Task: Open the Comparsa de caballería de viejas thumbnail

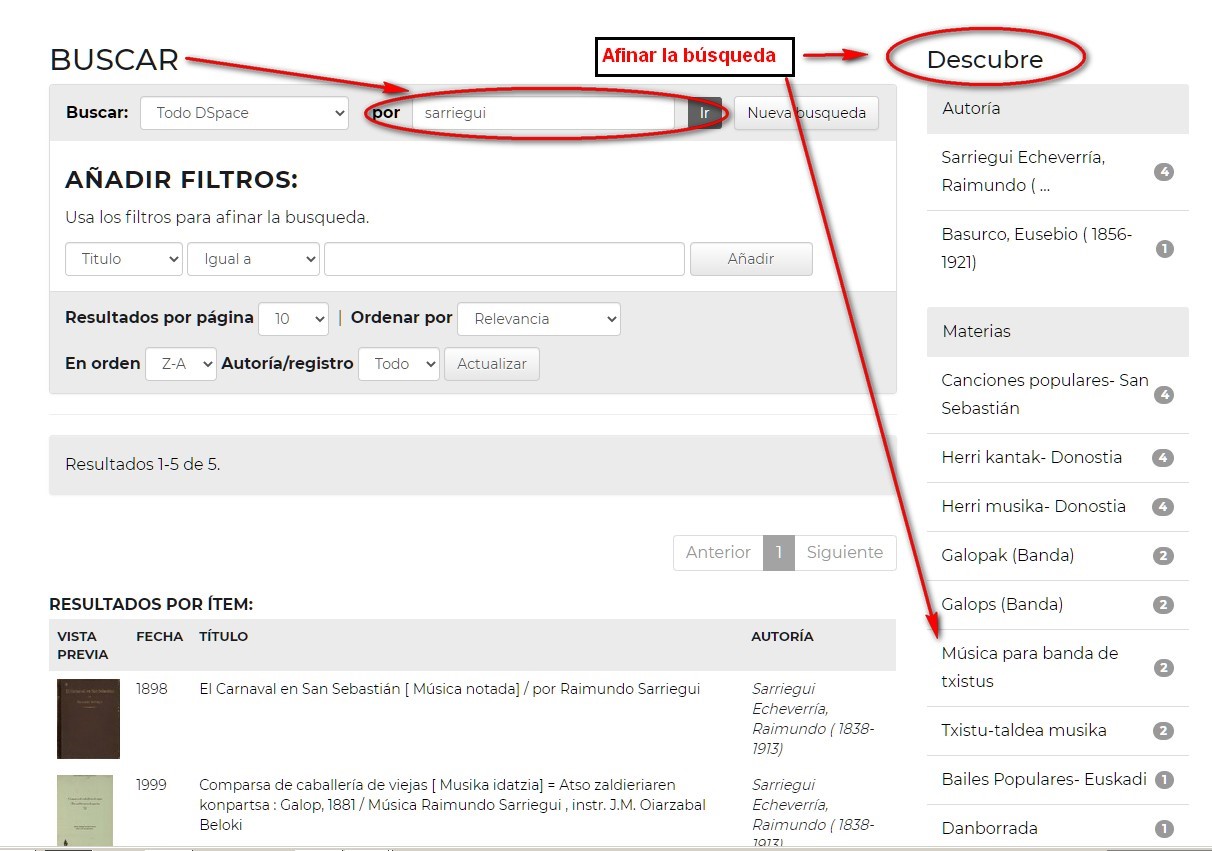Action: 85,810
